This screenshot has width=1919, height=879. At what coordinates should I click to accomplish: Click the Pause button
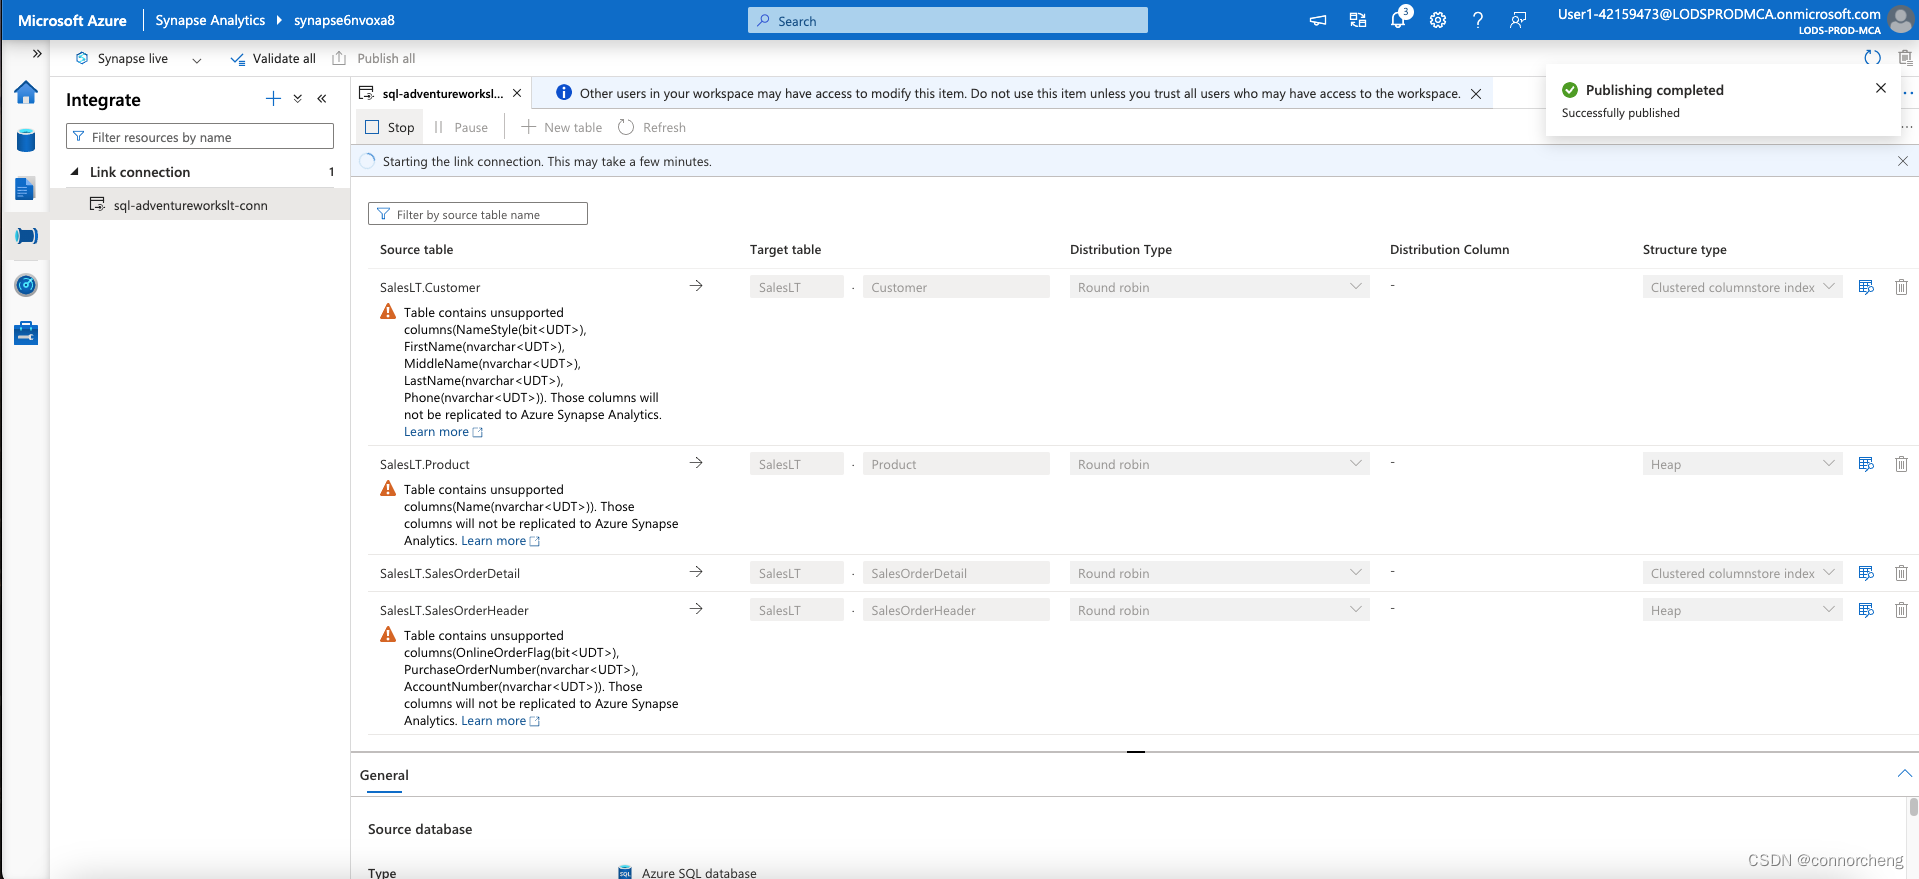[x=461, y=127]
